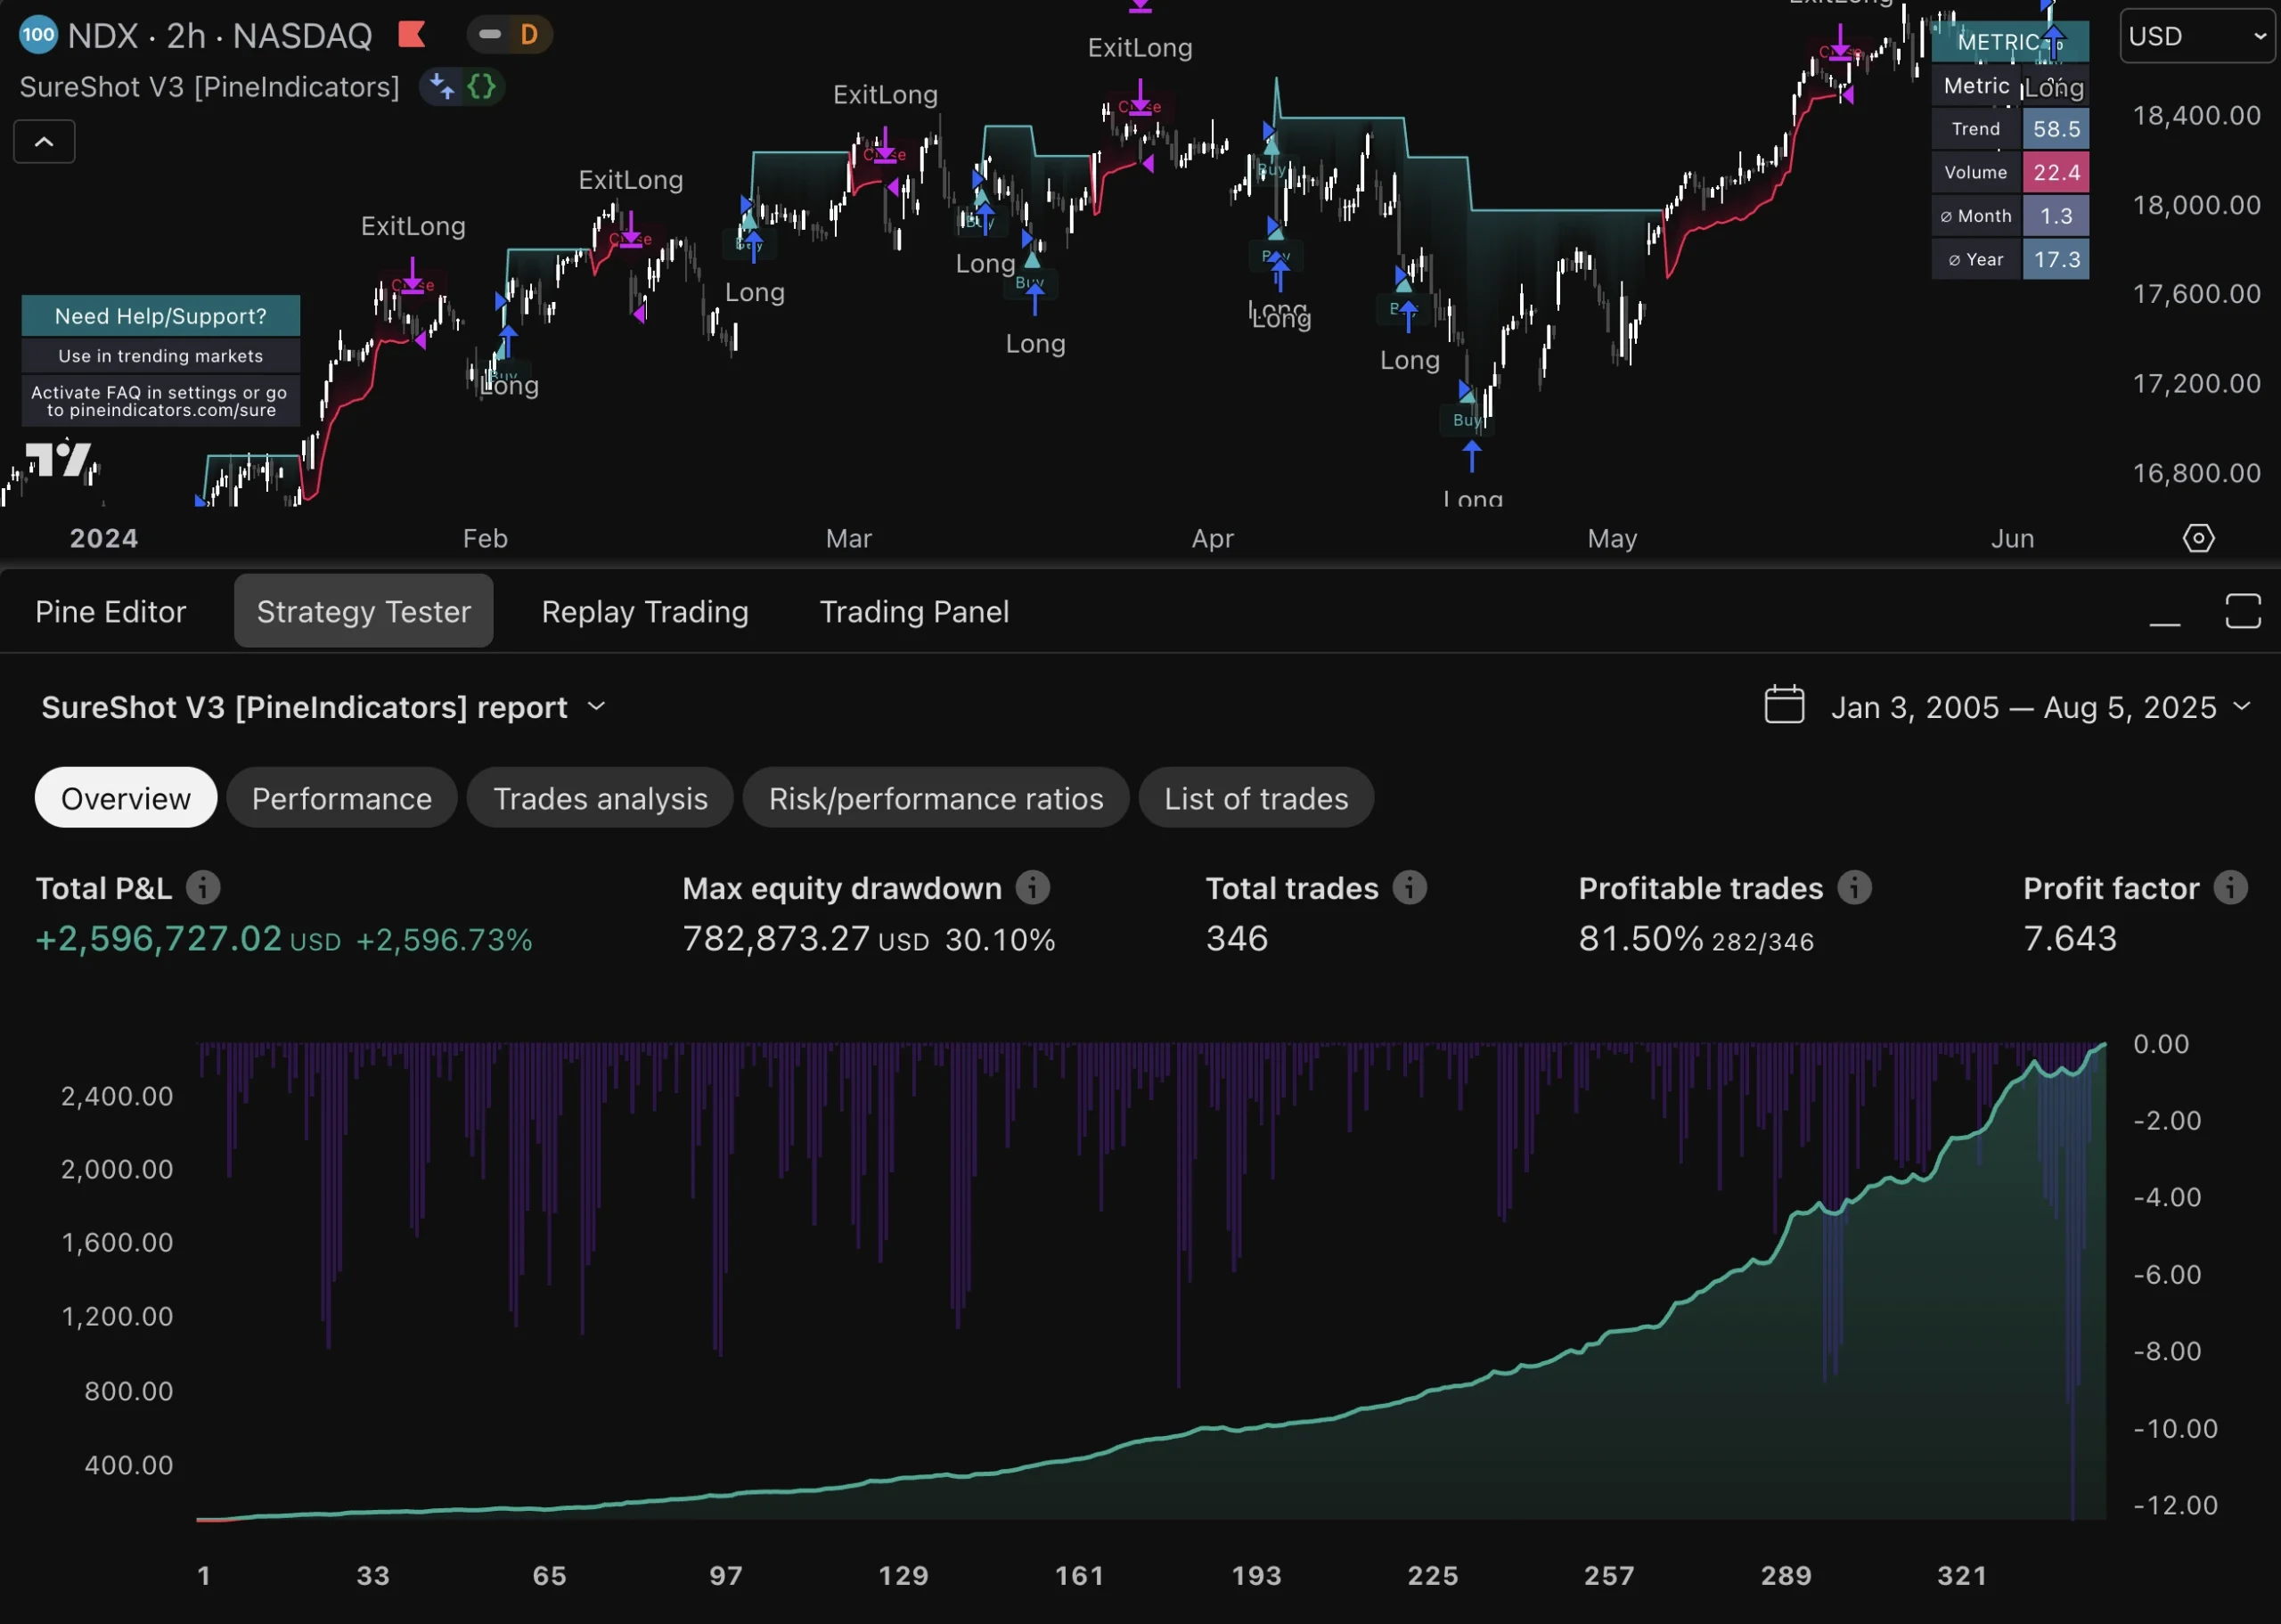
Task: Open chart settings via the gear icon
Action: 2198,538
